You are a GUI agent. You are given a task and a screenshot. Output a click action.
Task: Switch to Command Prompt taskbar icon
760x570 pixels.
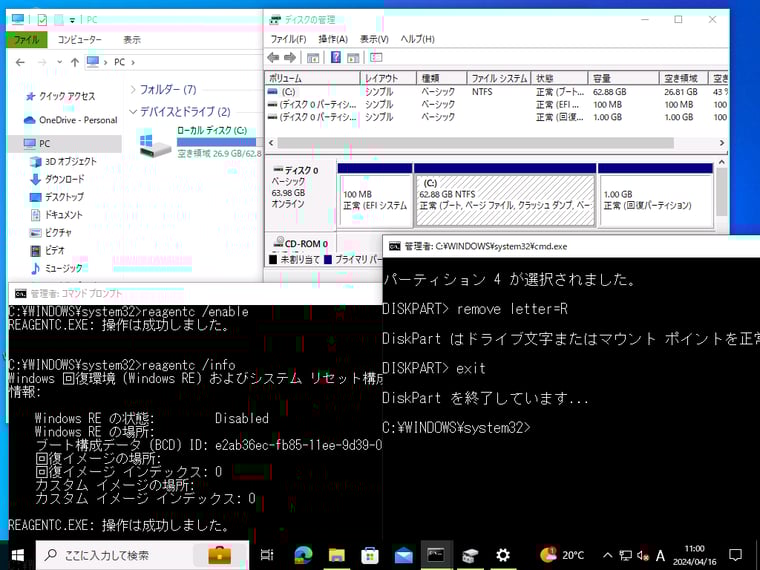(436, 555)
